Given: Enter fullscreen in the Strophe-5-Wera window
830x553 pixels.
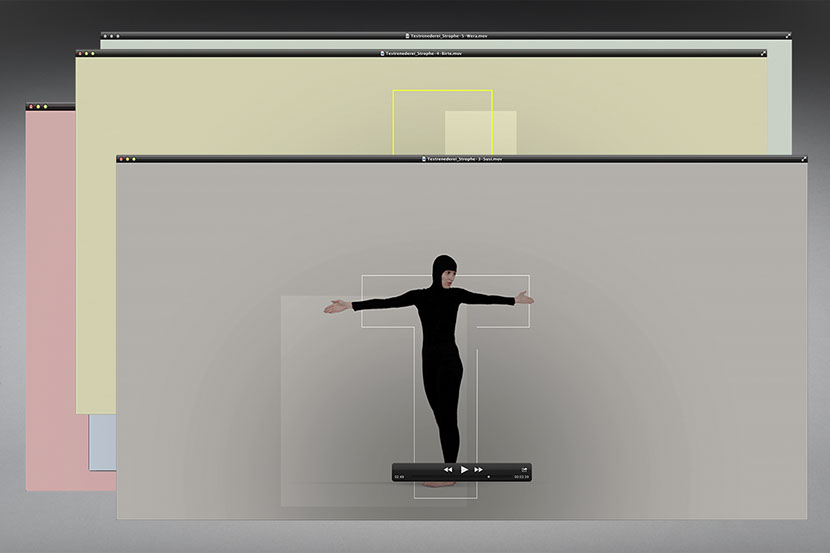Looking at the screenshot, I should [x=788, y=36].
